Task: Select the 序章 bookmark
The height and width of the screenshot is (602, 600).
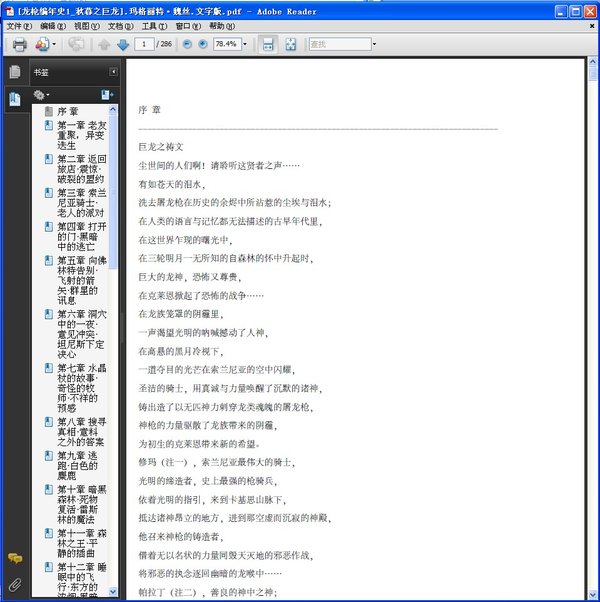Action: 68,112
